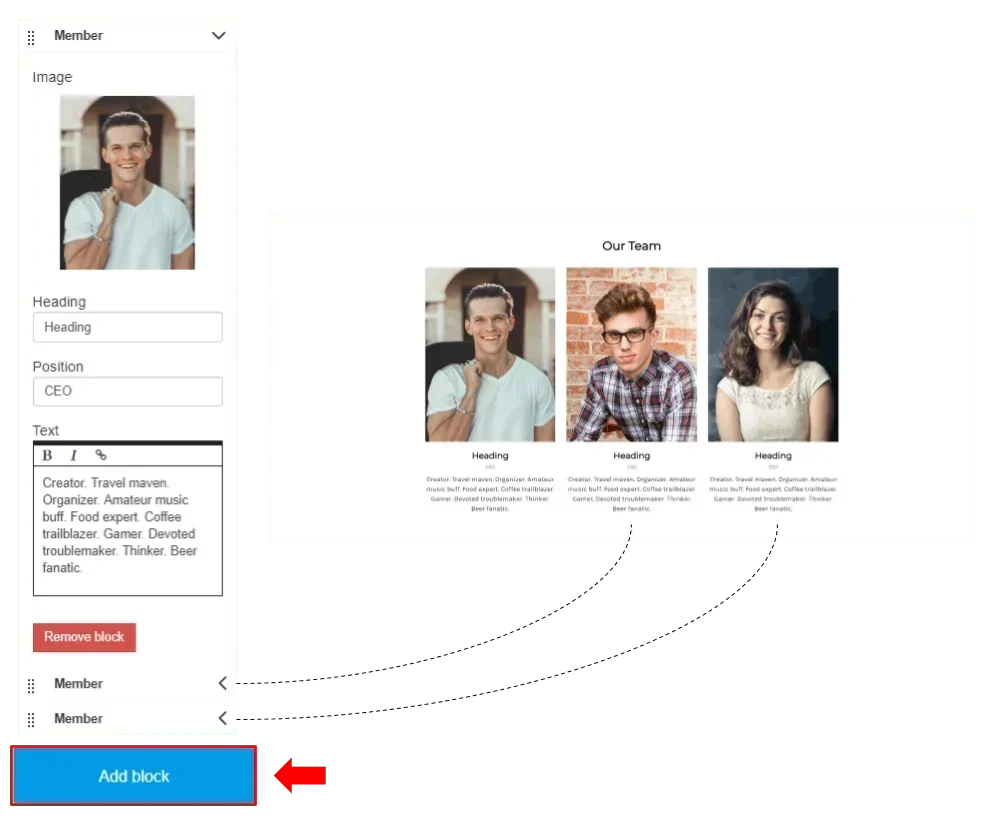Grab the drag handle of the last Member row

31,720
